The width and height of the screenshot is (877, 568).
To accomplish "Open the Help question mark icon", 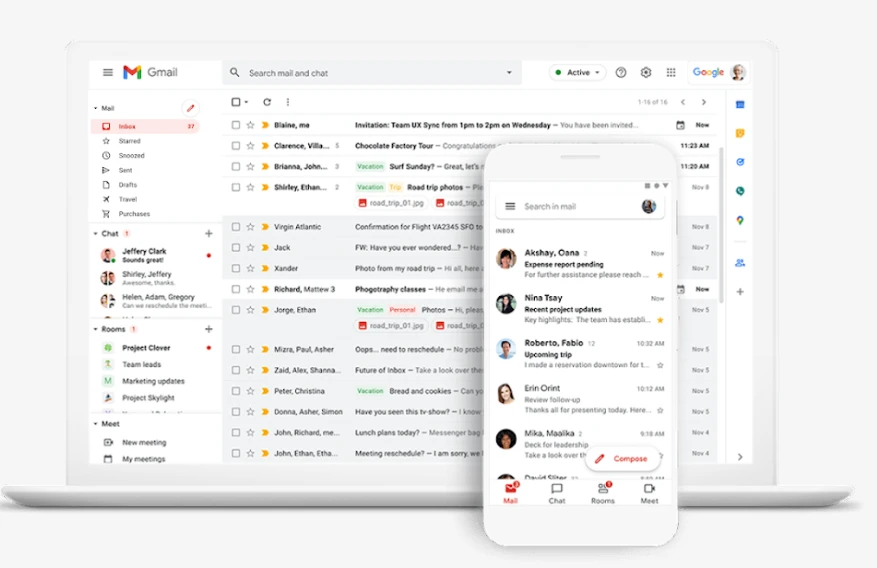I will pyautogui.click(x=621, y=72).
